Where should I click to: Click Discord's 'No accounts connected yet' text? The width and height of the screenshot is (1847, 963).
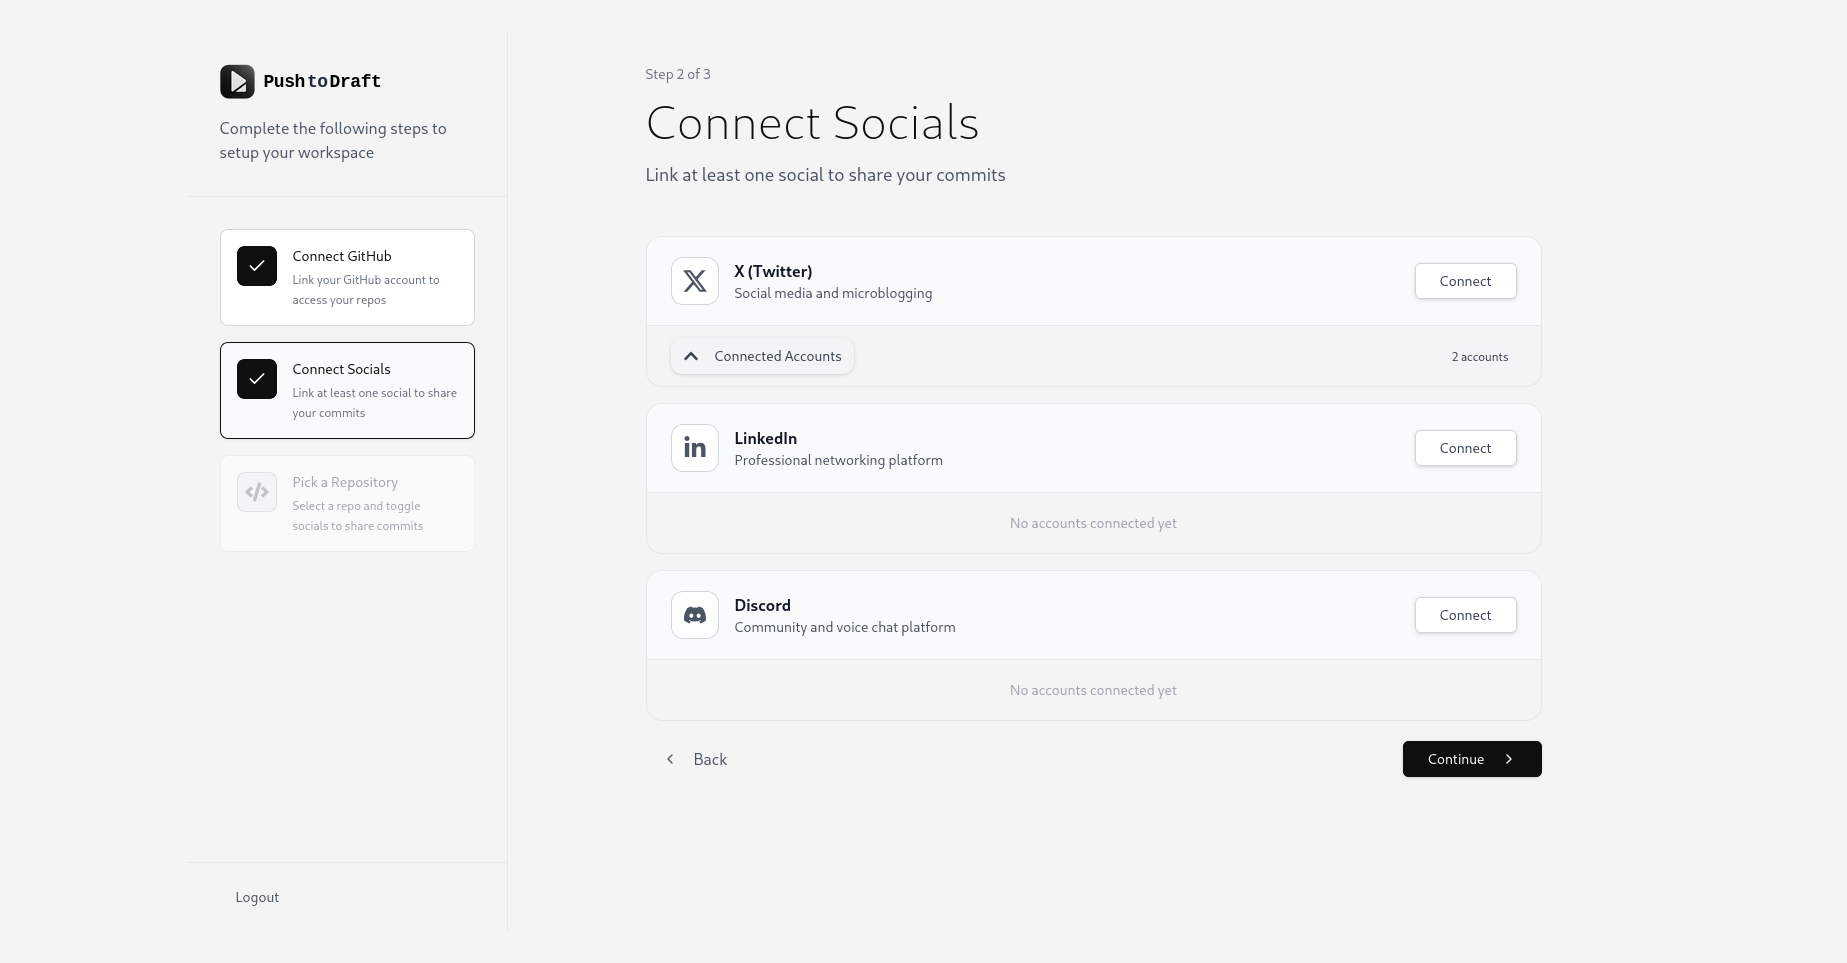1093,690
